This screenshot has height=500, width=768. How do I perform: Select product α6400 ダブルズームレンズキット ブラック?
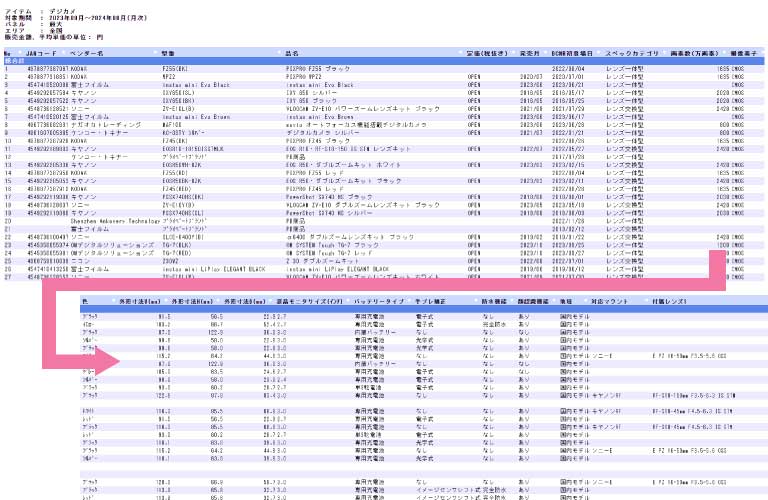pos(350,237)
